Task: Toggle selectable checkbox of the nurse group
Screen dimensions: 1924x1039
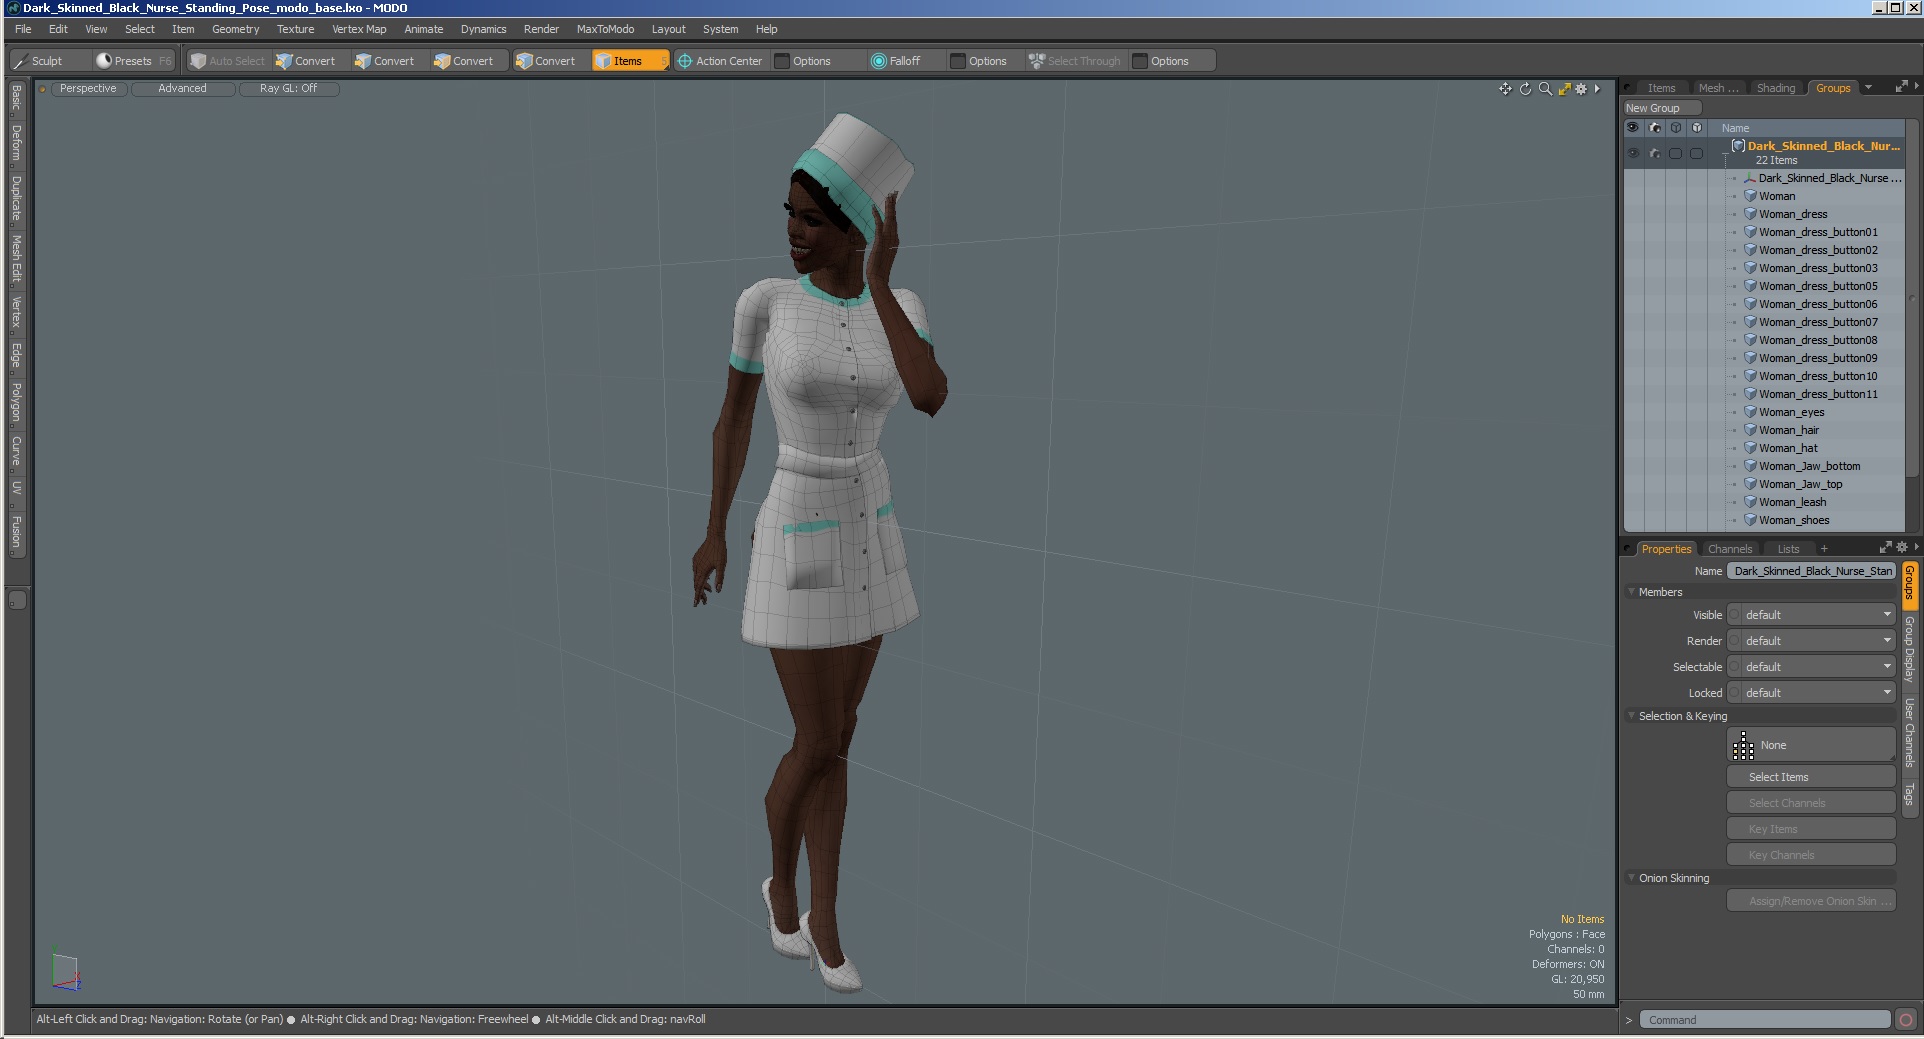Action: click(x=1676, y=153)
